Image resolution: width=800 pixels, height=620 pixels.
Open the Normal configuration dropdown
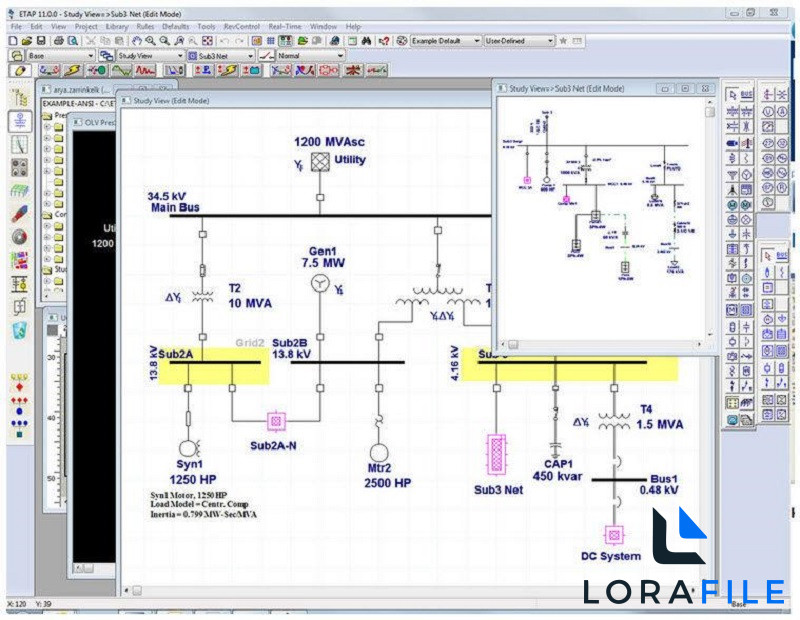(x=310, y=55)
